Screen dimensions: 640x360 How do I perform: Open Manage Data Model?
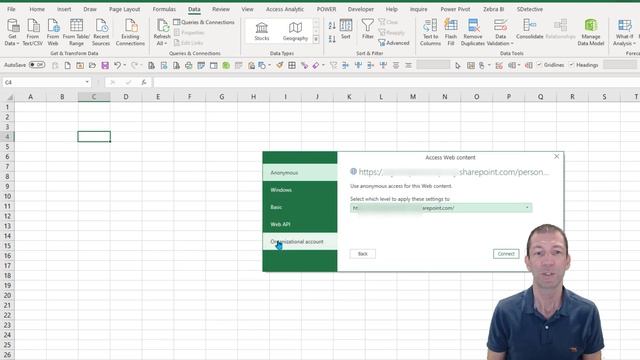591,32
